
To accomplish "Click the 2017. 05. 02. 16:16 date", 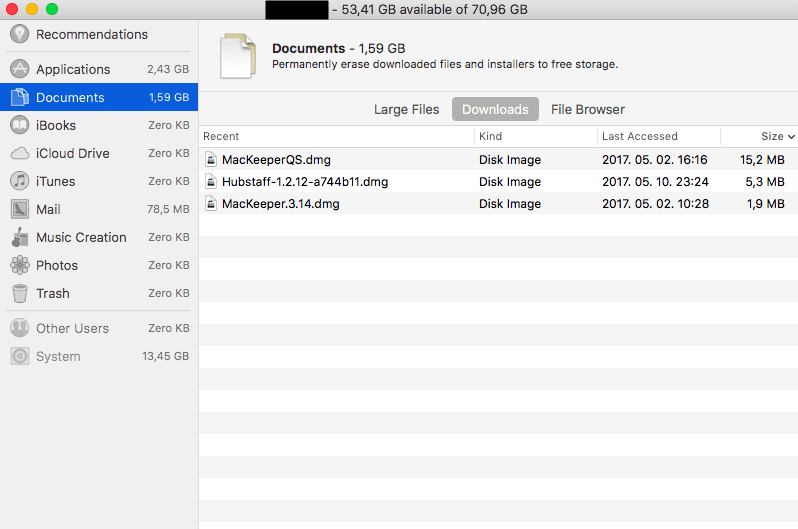I will click(654, 160).
